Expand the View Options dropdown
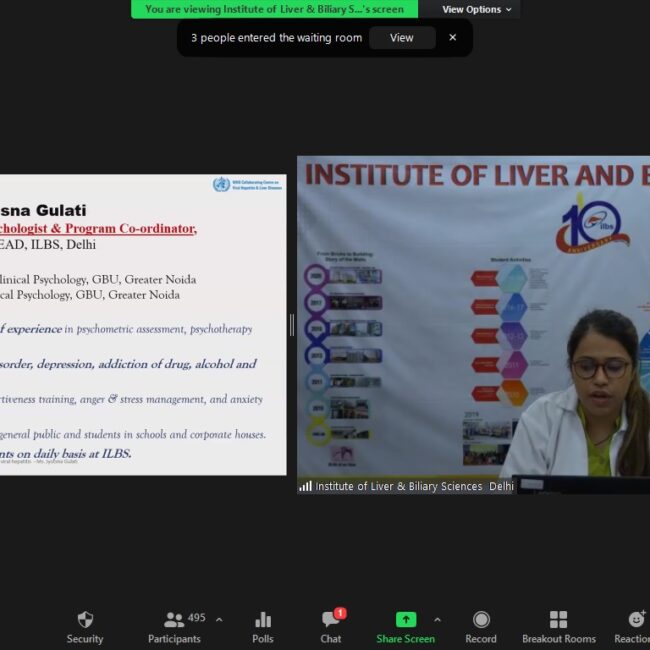 (x=477, y=9)
